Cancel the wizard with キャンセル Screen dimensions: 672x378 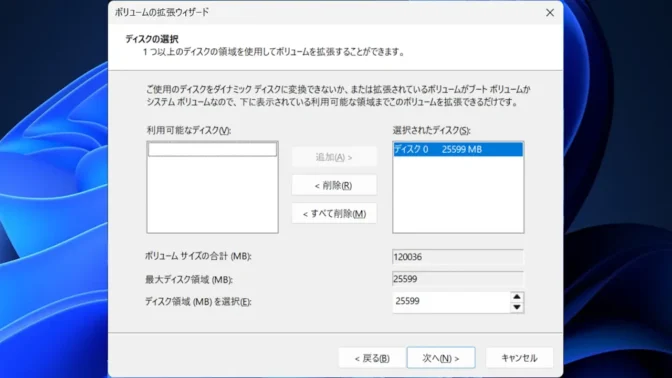519,358
